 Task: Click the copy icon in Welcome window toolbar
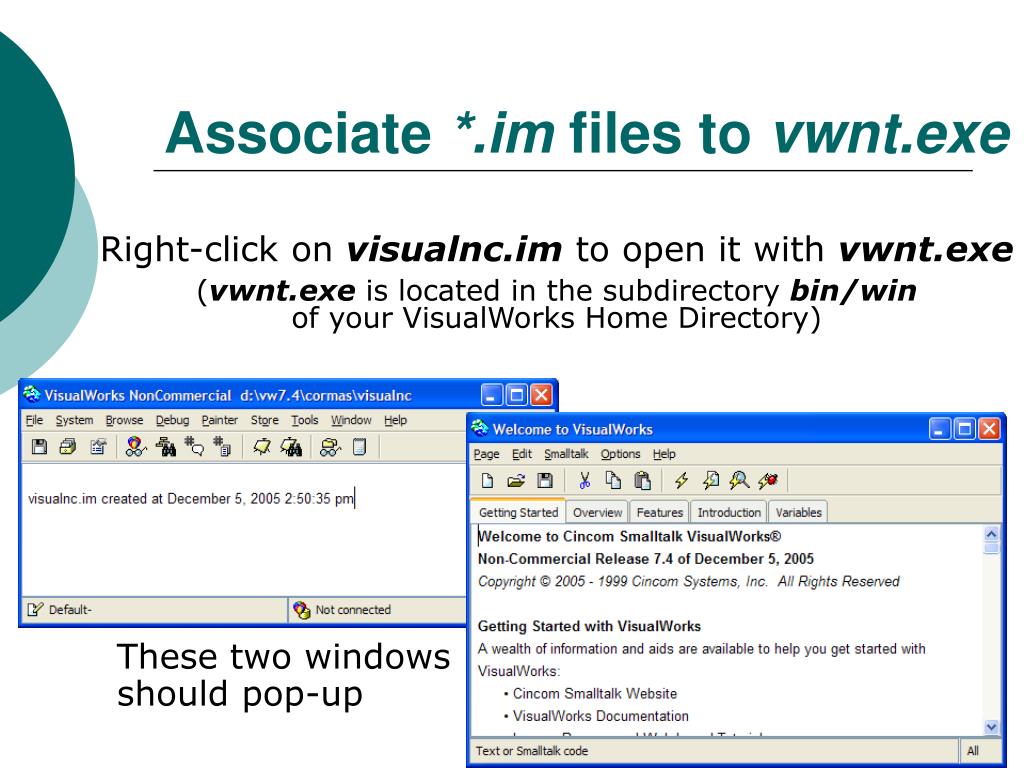point(613,481)
